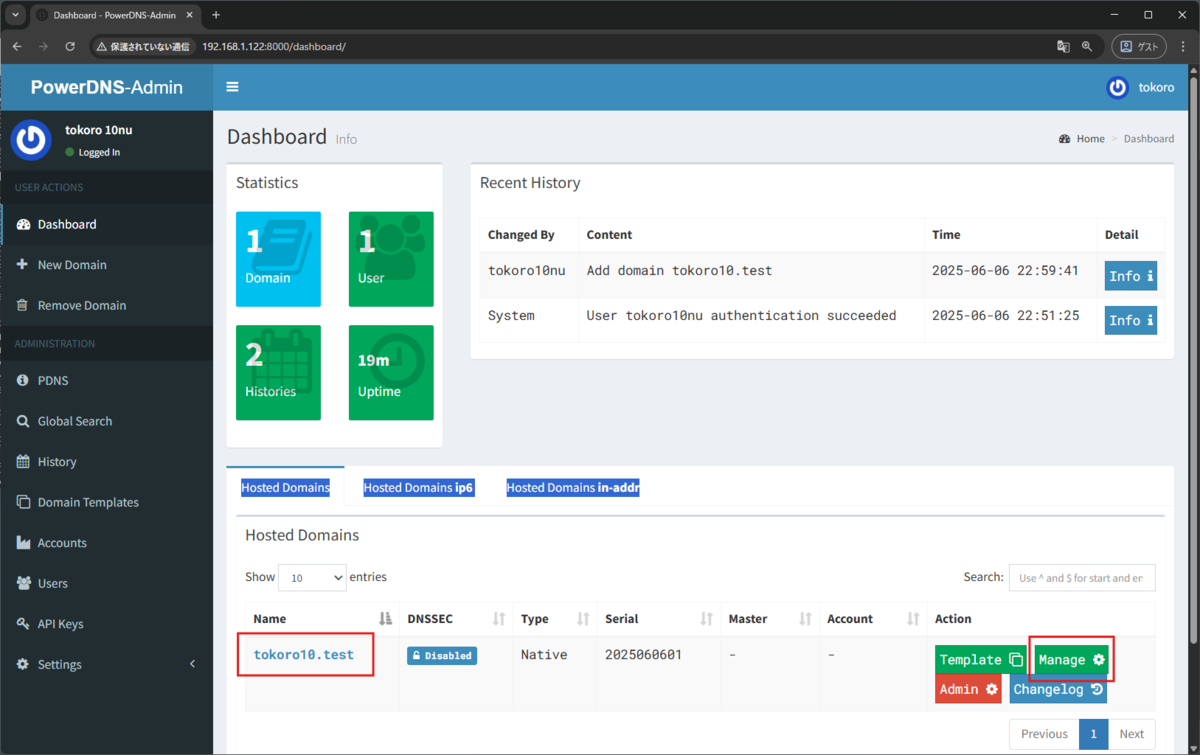Screen dimensions: 1200x755
Task: Open browser tab search dropdown
Action: coord(14,15)
